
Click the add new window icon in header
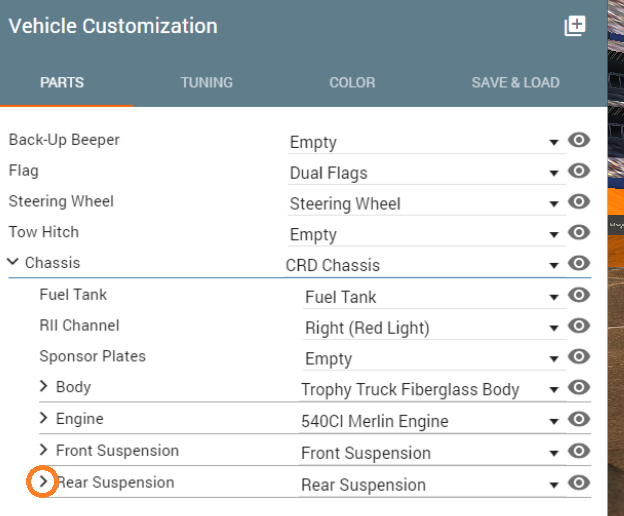point(575,26)
